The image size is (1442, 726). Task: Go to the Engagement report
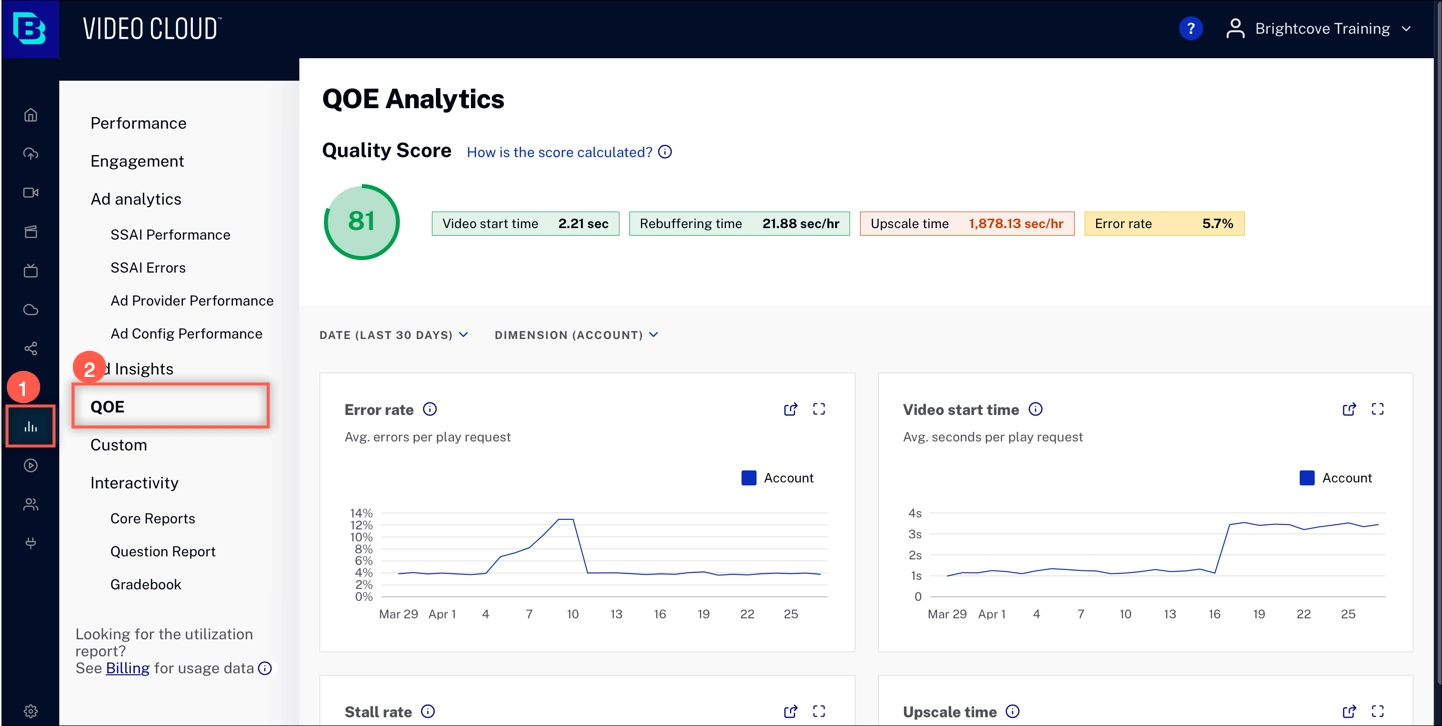tap(137, 161)
